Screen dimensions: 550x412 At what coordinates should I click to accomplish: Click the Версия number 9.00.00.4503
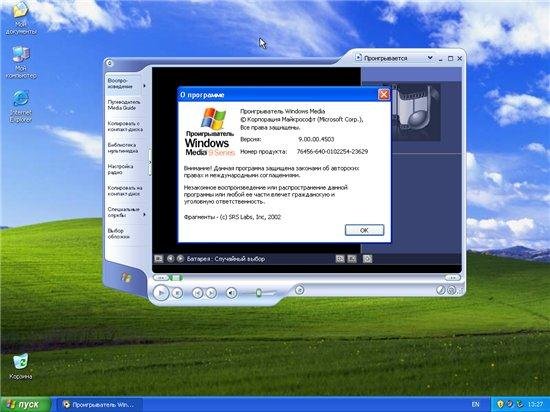pos(316,139)
